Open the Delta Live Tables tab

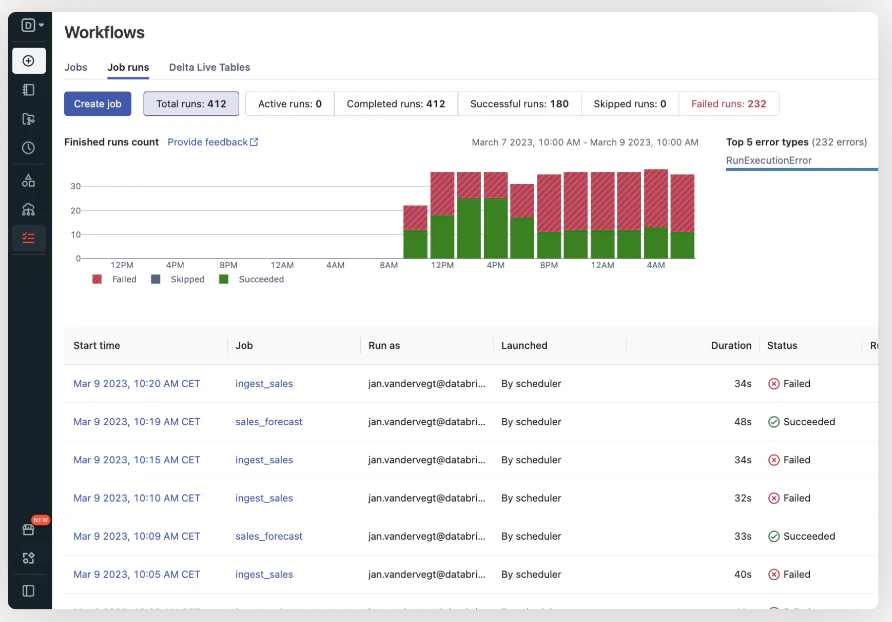(209, 67)
